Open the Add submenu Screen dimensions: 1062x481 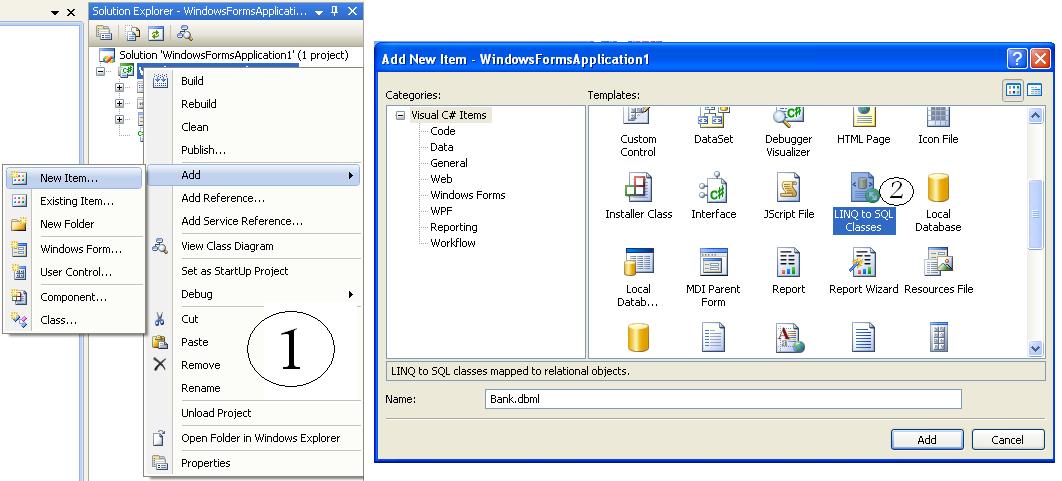coord(254,175)
